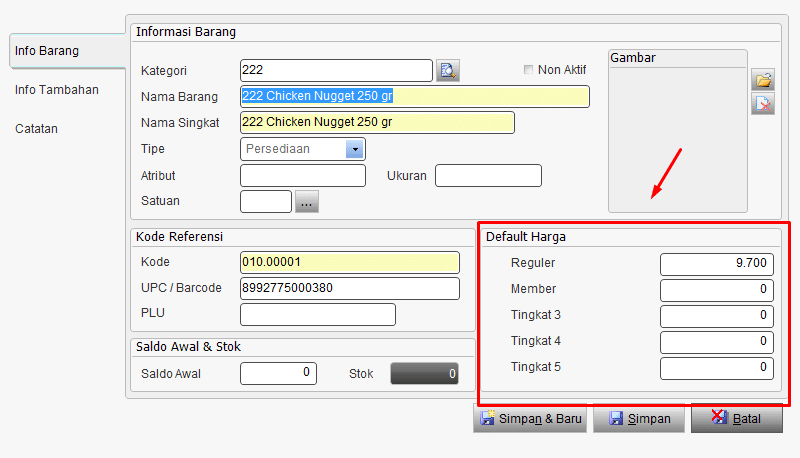
Task: Focus the Saldo Awal input box
Action: pyautogui.click(x=278, y=374)
